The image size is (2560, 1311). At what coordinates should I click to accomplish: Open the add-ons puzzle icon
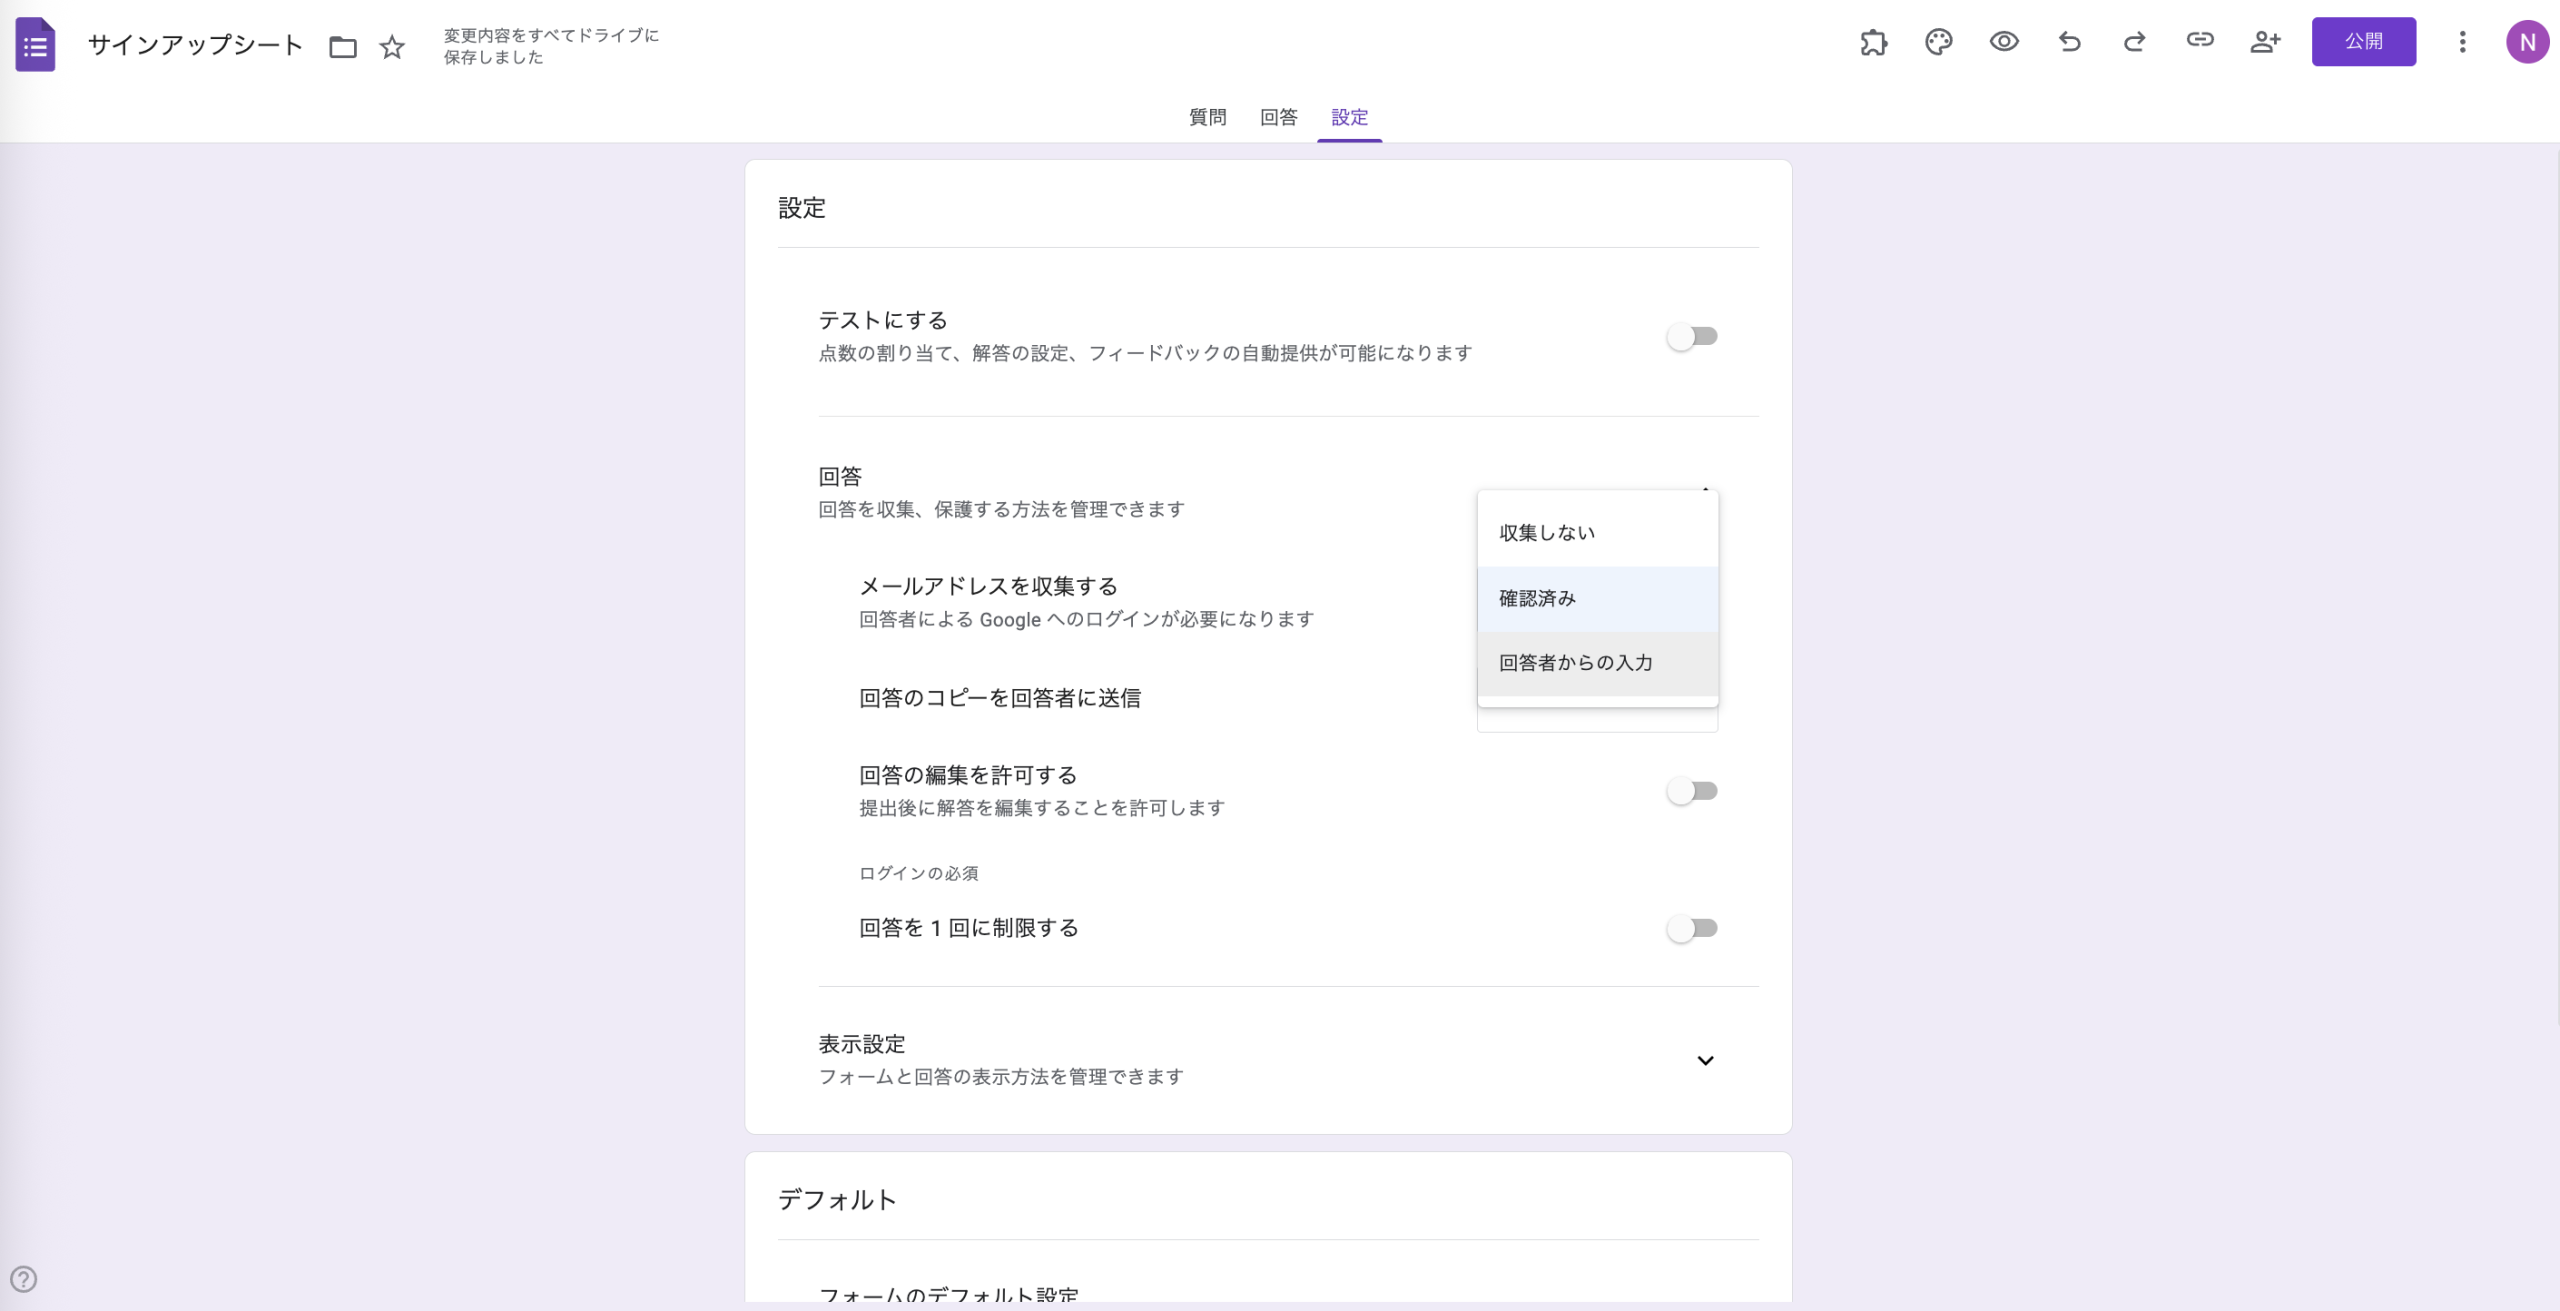(1874, 42)
